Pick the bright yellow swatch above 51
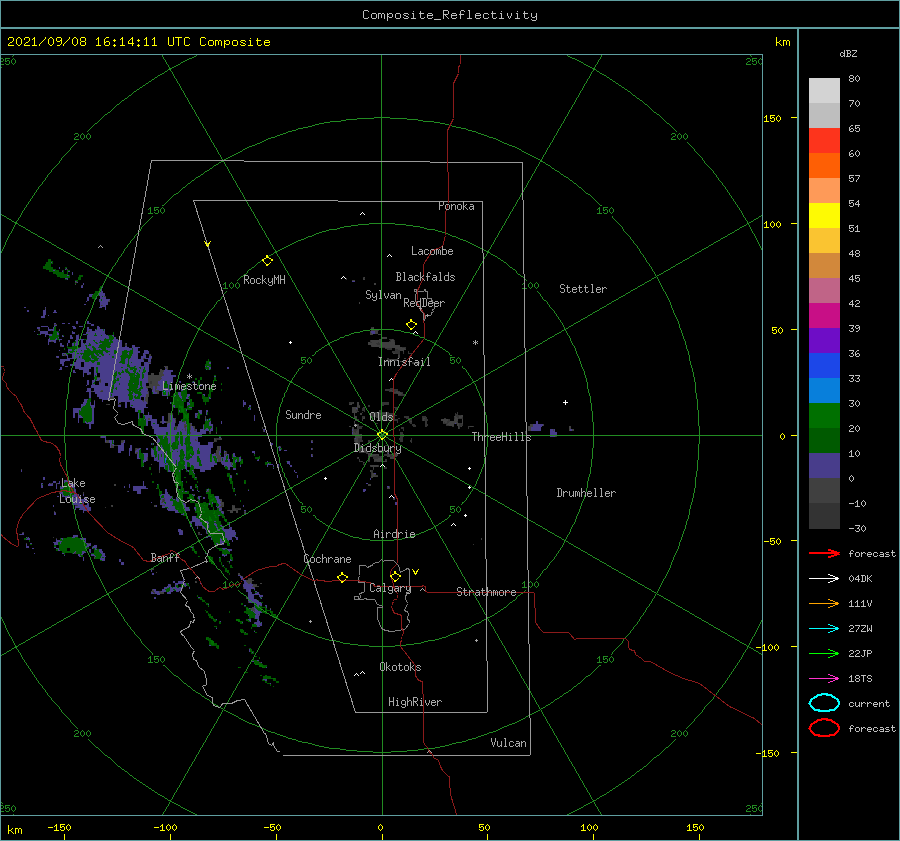The height and width of the screenshot is (841, 900). (824, 216)
